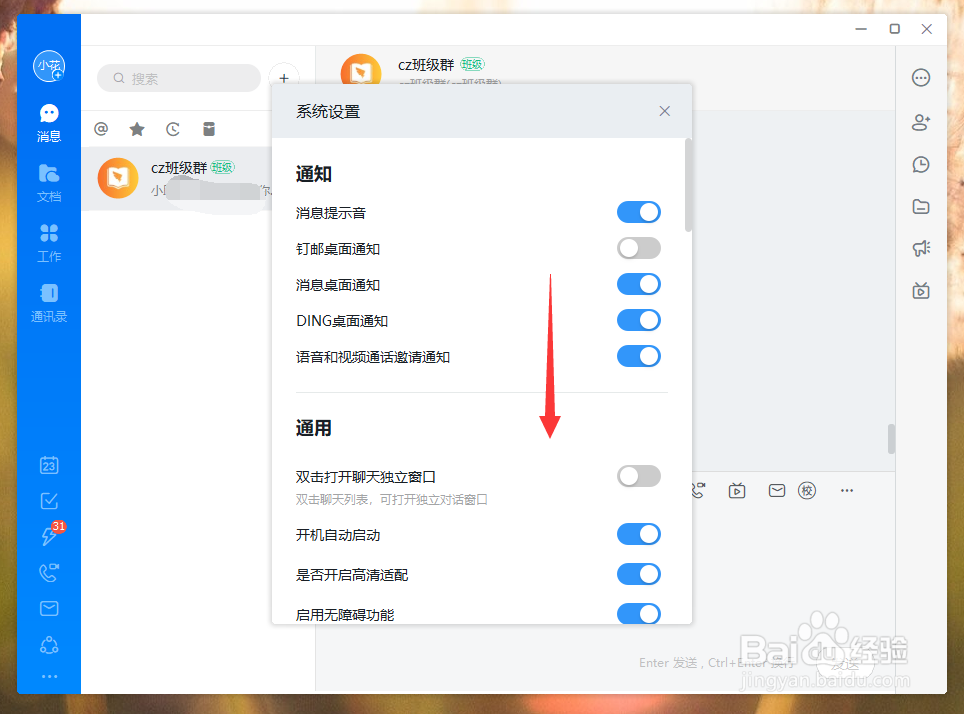Open the more (three dots) sidebar menu
The width and height of the screenshot is (964, 714).
coord(49,676)
